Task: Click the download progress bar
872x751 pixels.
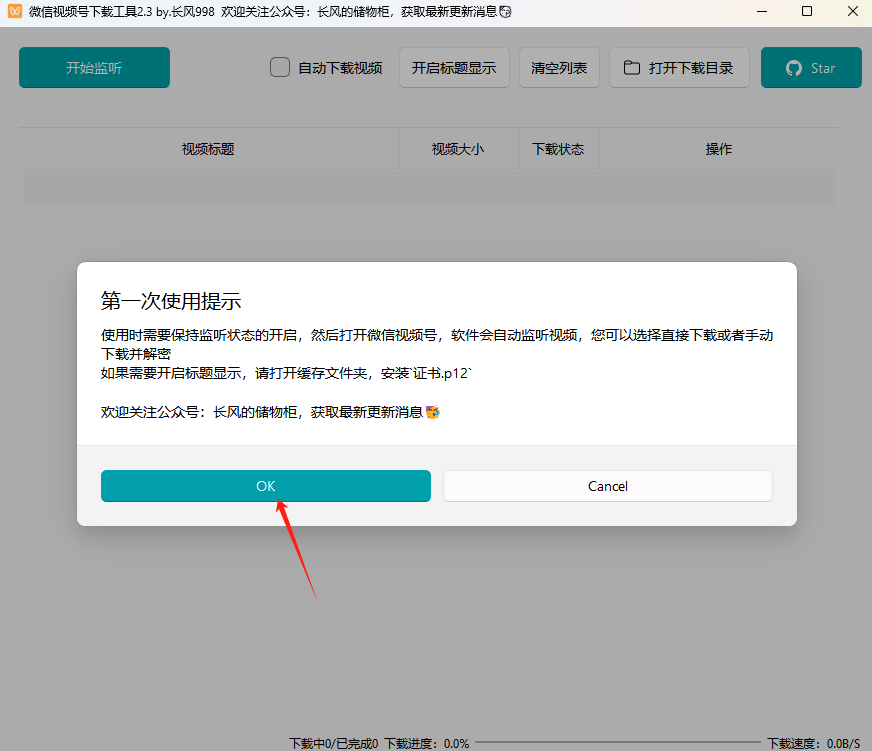Action: [x=617, y=742]
